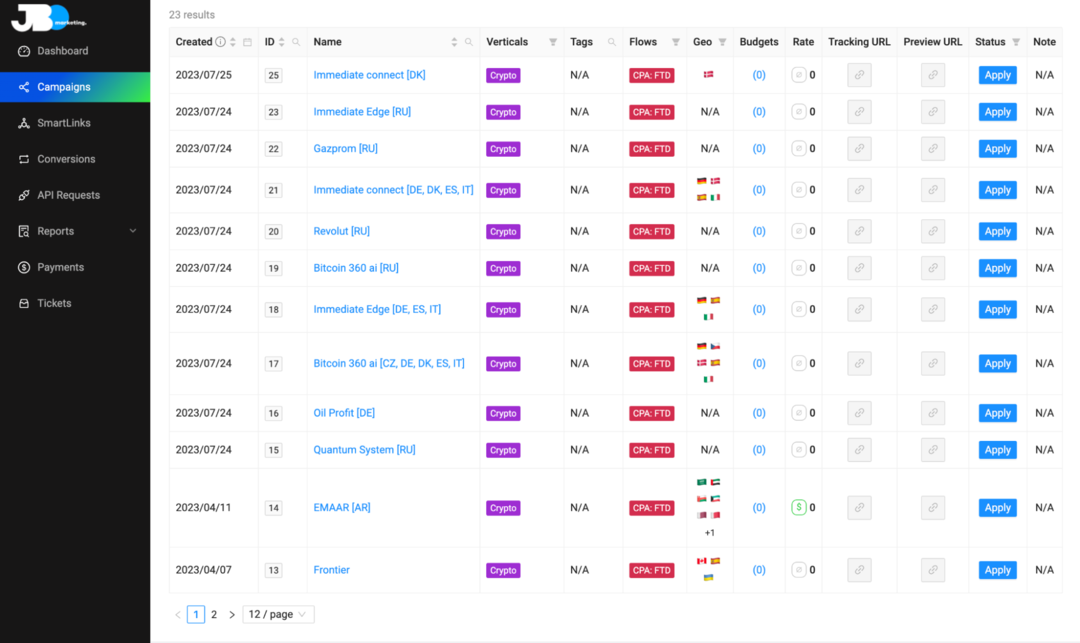Click the Tracking URL column header

tap(859, 42)
